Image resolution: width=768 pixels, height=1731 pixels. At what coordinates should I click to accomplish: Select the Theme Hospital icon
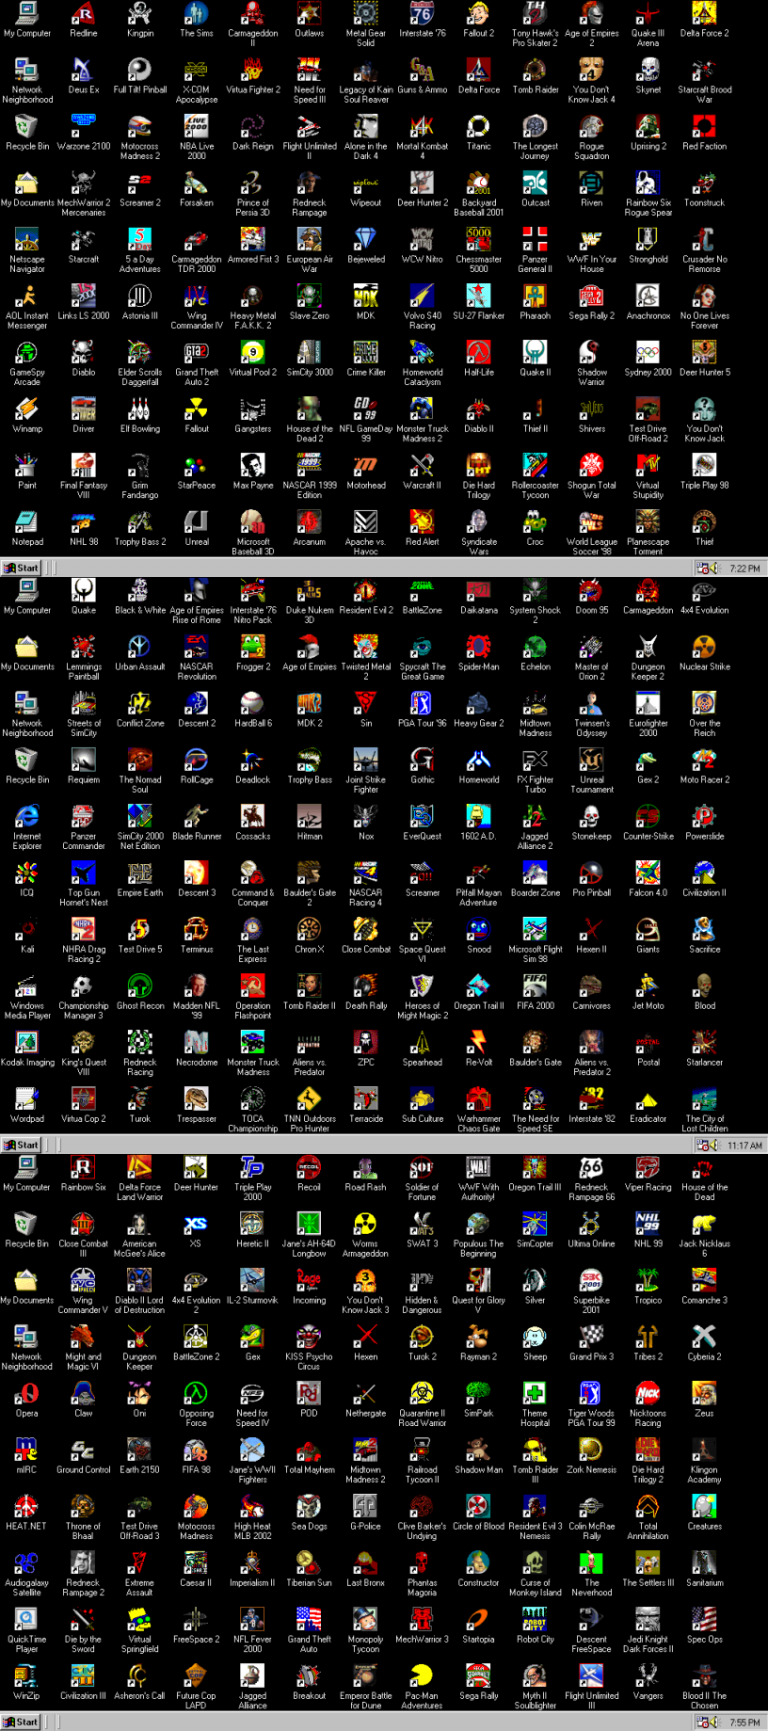coord(535,1393)
